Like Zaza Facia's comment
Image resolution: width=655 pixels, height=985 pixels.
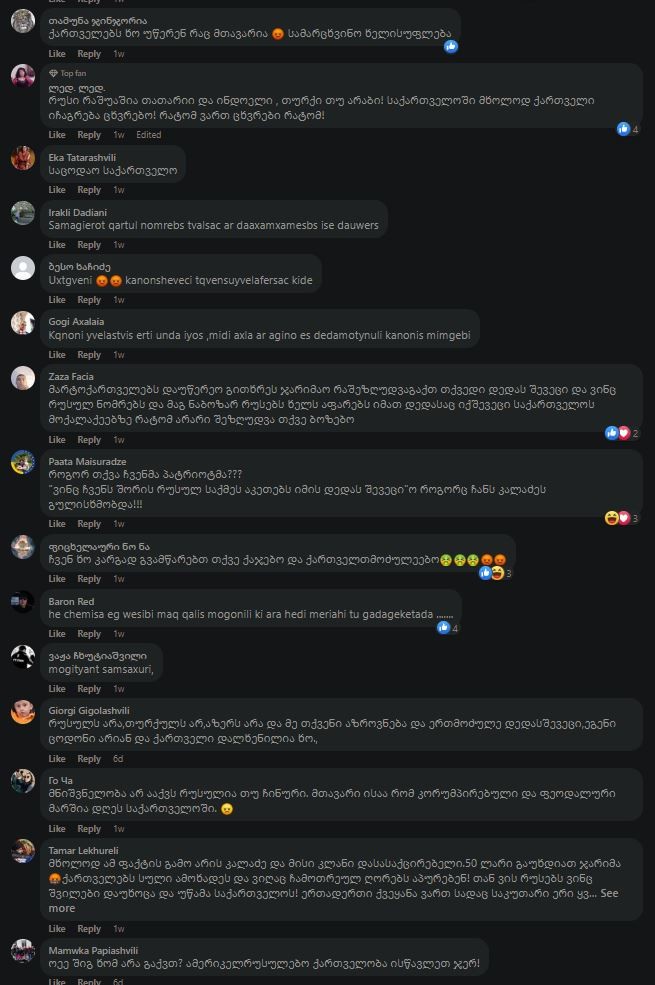[x=57, y=440]
